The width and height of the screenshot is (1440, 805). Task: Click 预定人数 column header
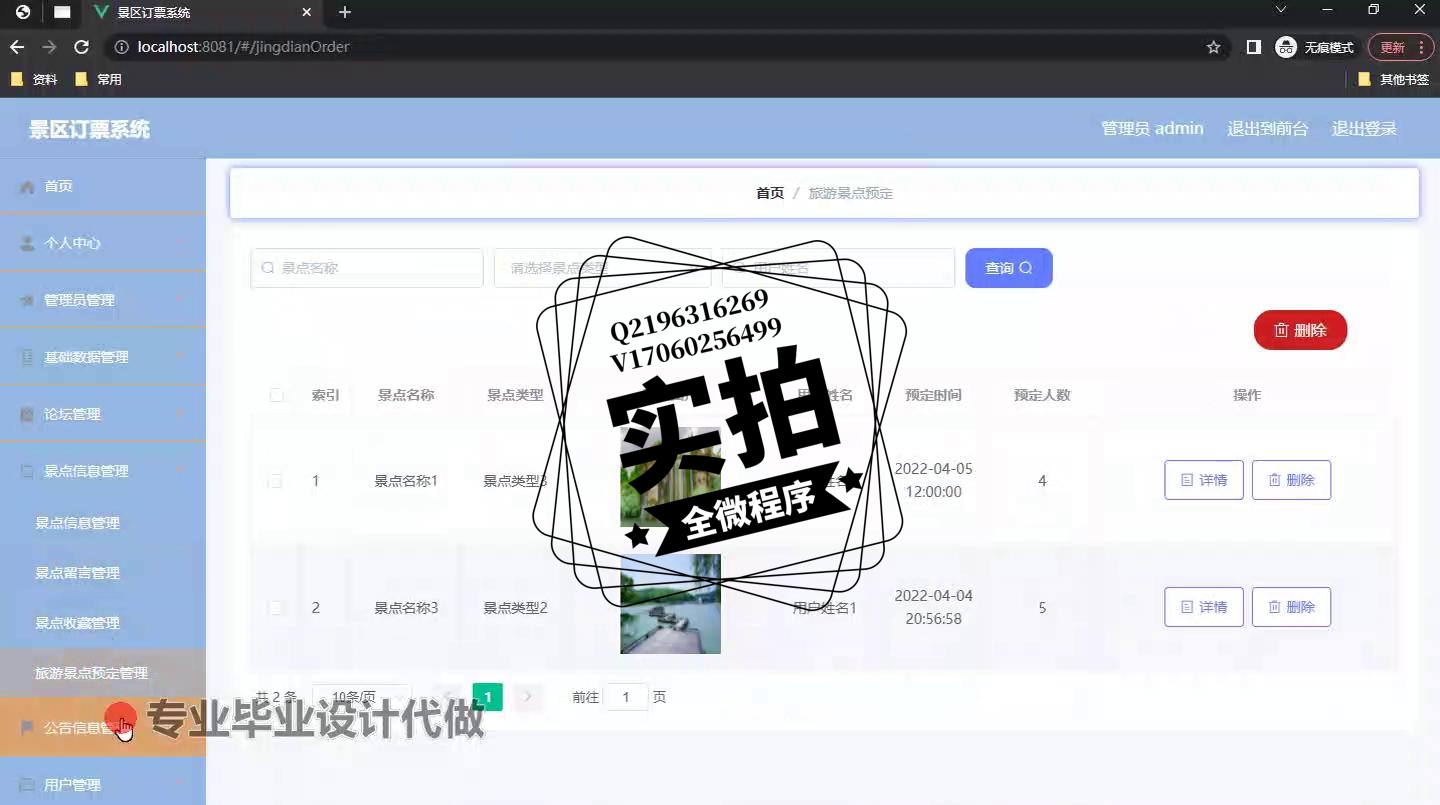pos(1042,395)
